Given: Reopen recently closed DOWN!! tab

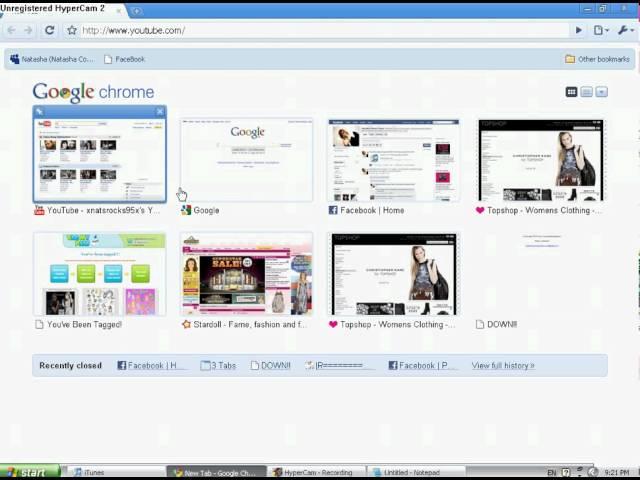Looking at the screenshot, I should [271, 365].
